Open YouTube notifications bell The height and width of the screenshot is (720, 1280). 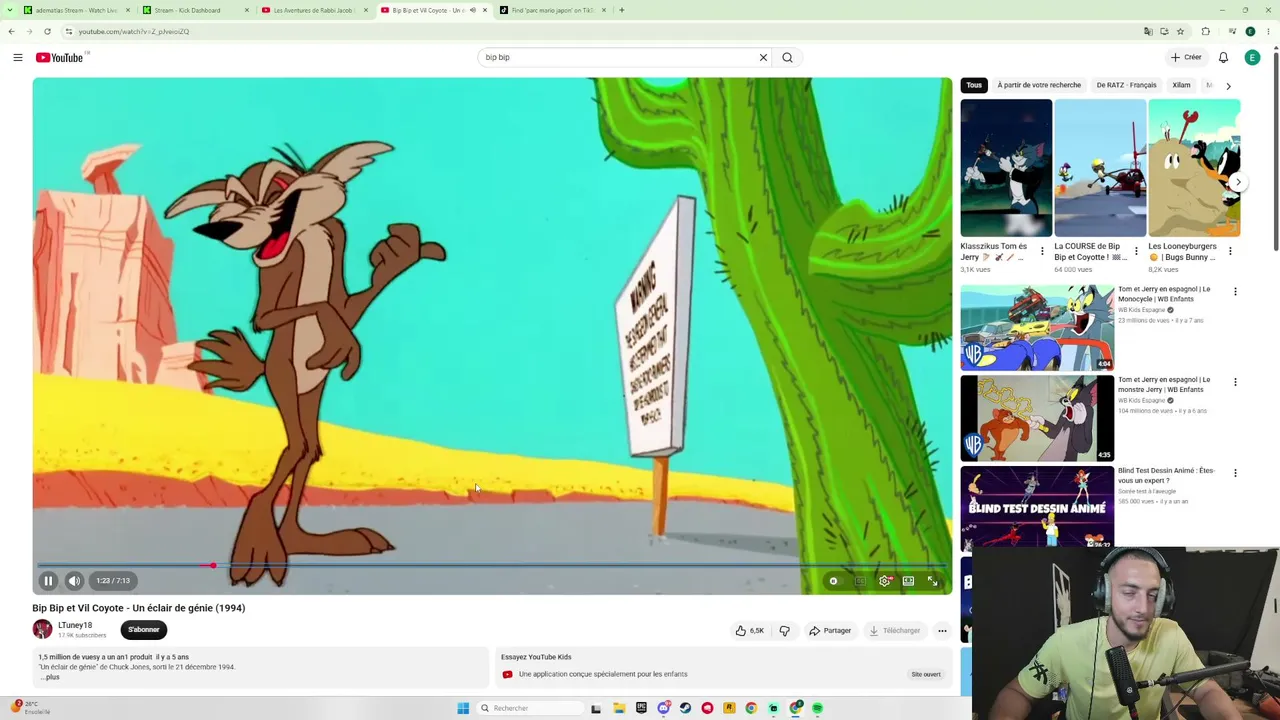(1223, 58)
